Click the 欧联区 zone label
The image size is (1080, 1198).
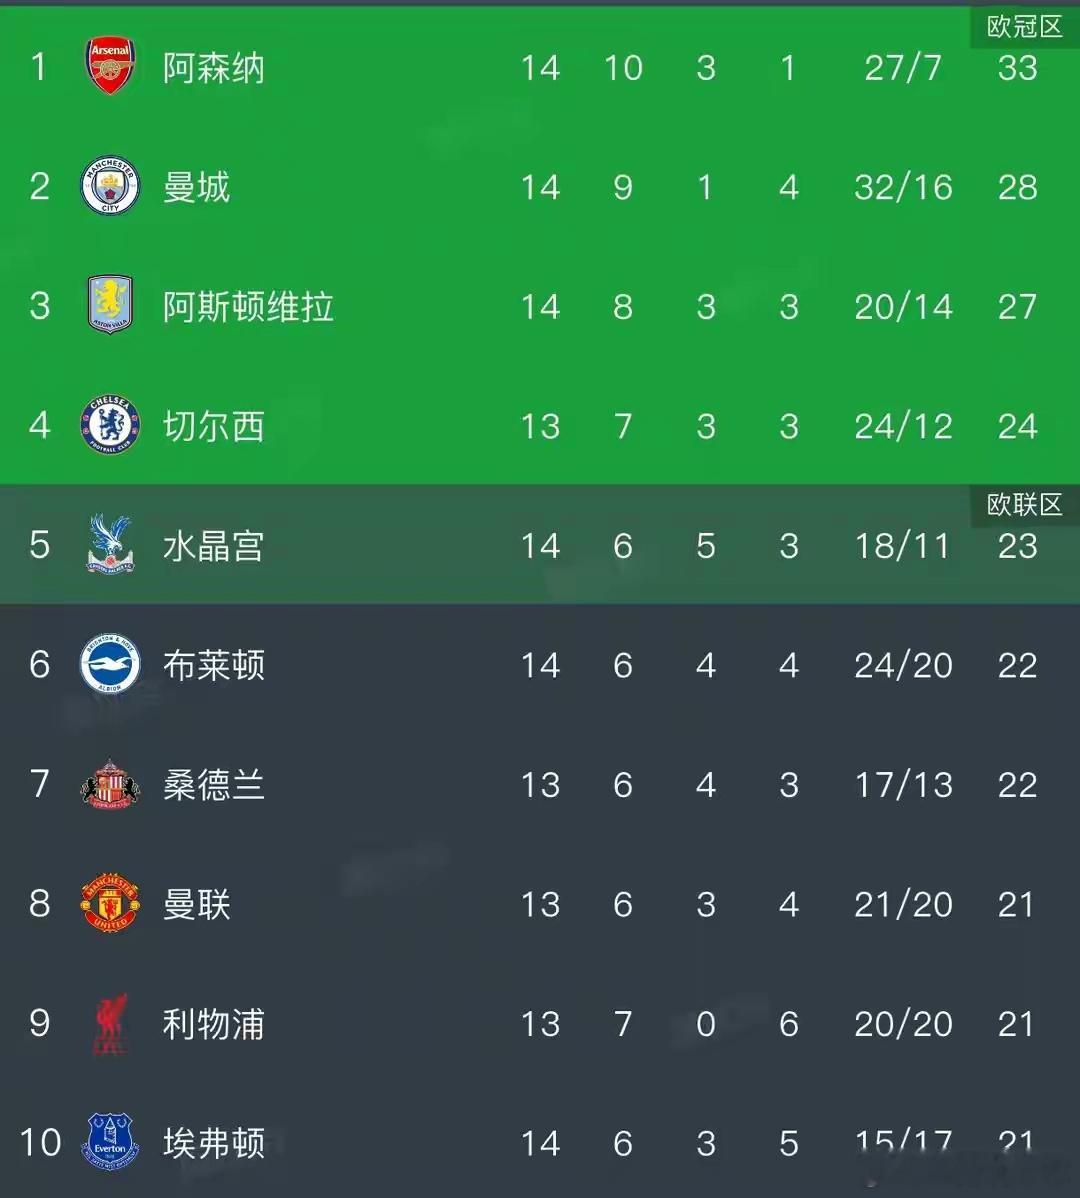click(1024, 505)
